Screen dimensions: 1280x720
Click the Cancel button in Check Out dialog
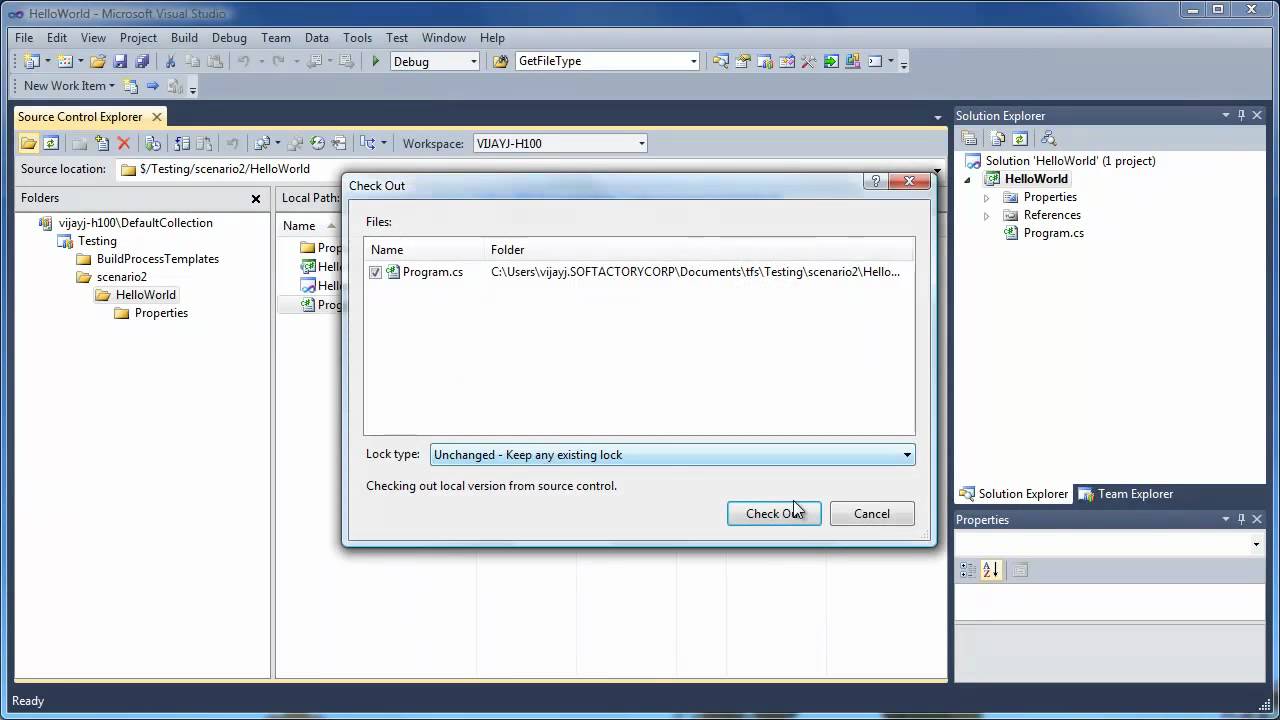pyautogui.click(x=872, y=514)
